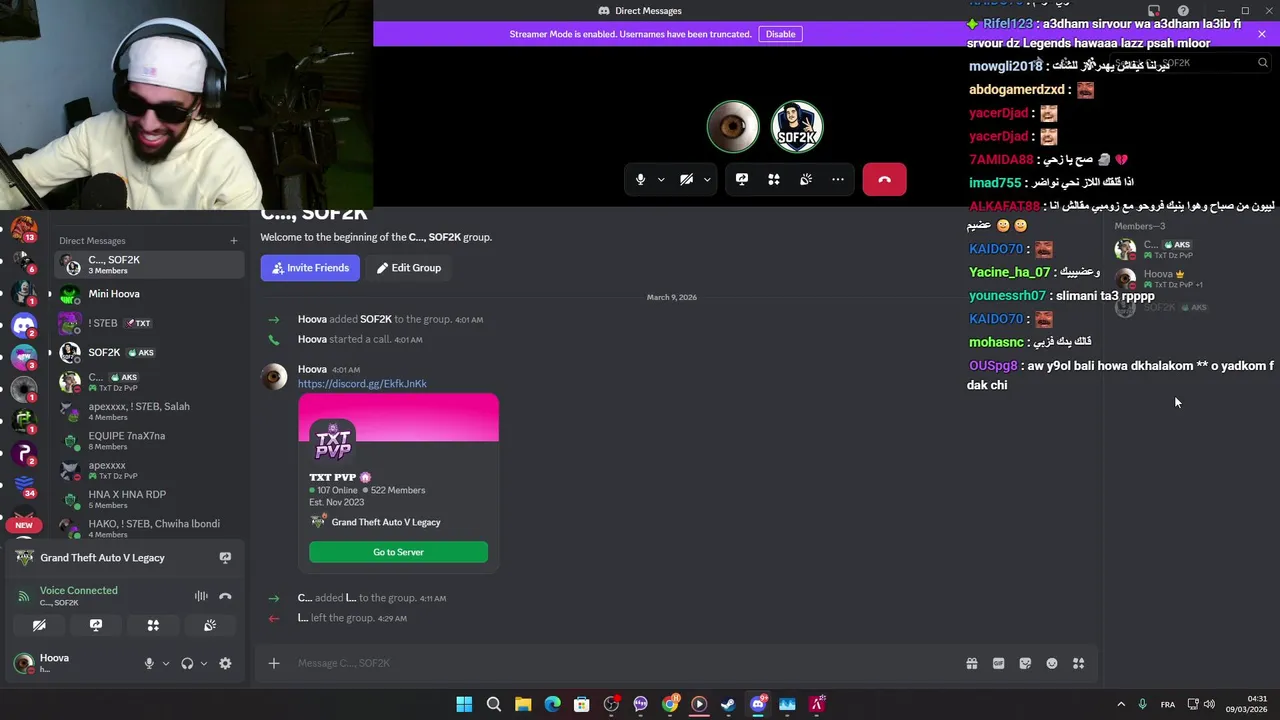
Task: Open apexxxx, ! S7EB, Salah group
Action: click(x=148, y=411)
